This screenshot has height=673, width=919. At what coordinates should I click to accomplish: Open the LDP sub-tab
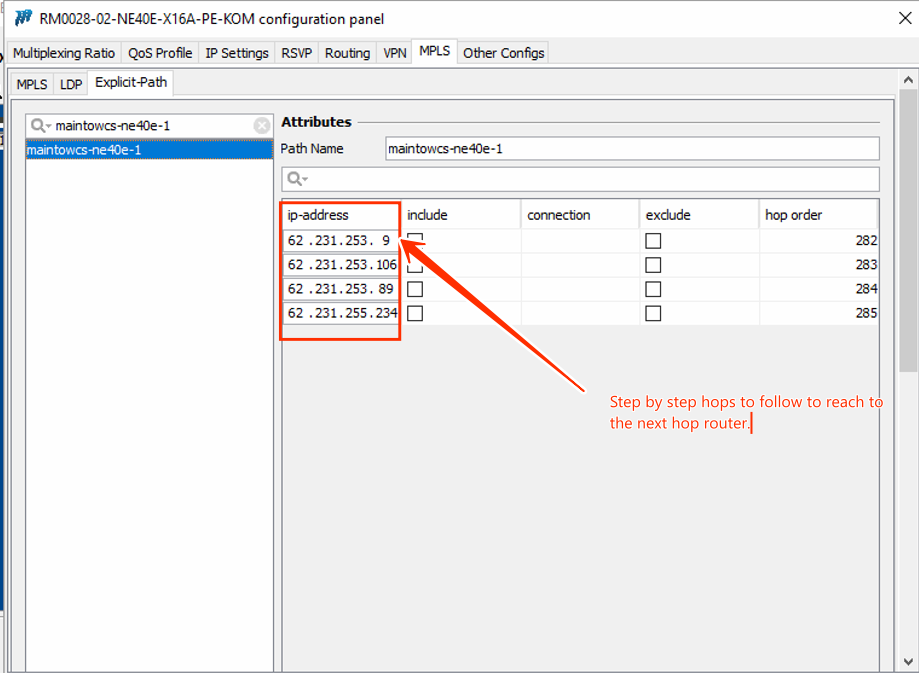pos(71,85)
